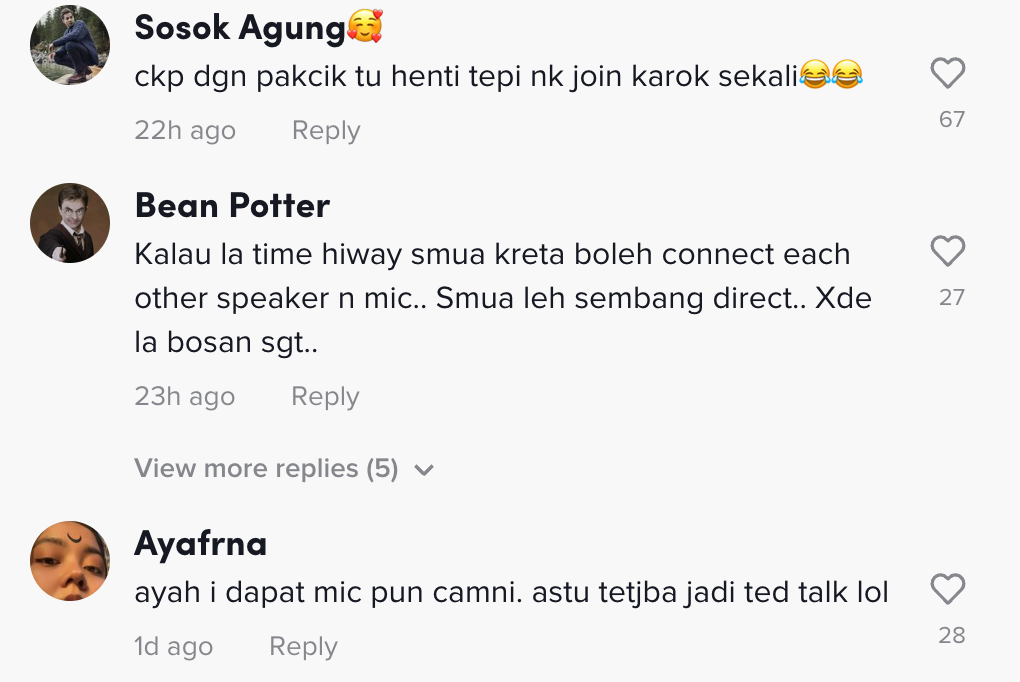Click the 22h ago timestamp

(185, 131)
